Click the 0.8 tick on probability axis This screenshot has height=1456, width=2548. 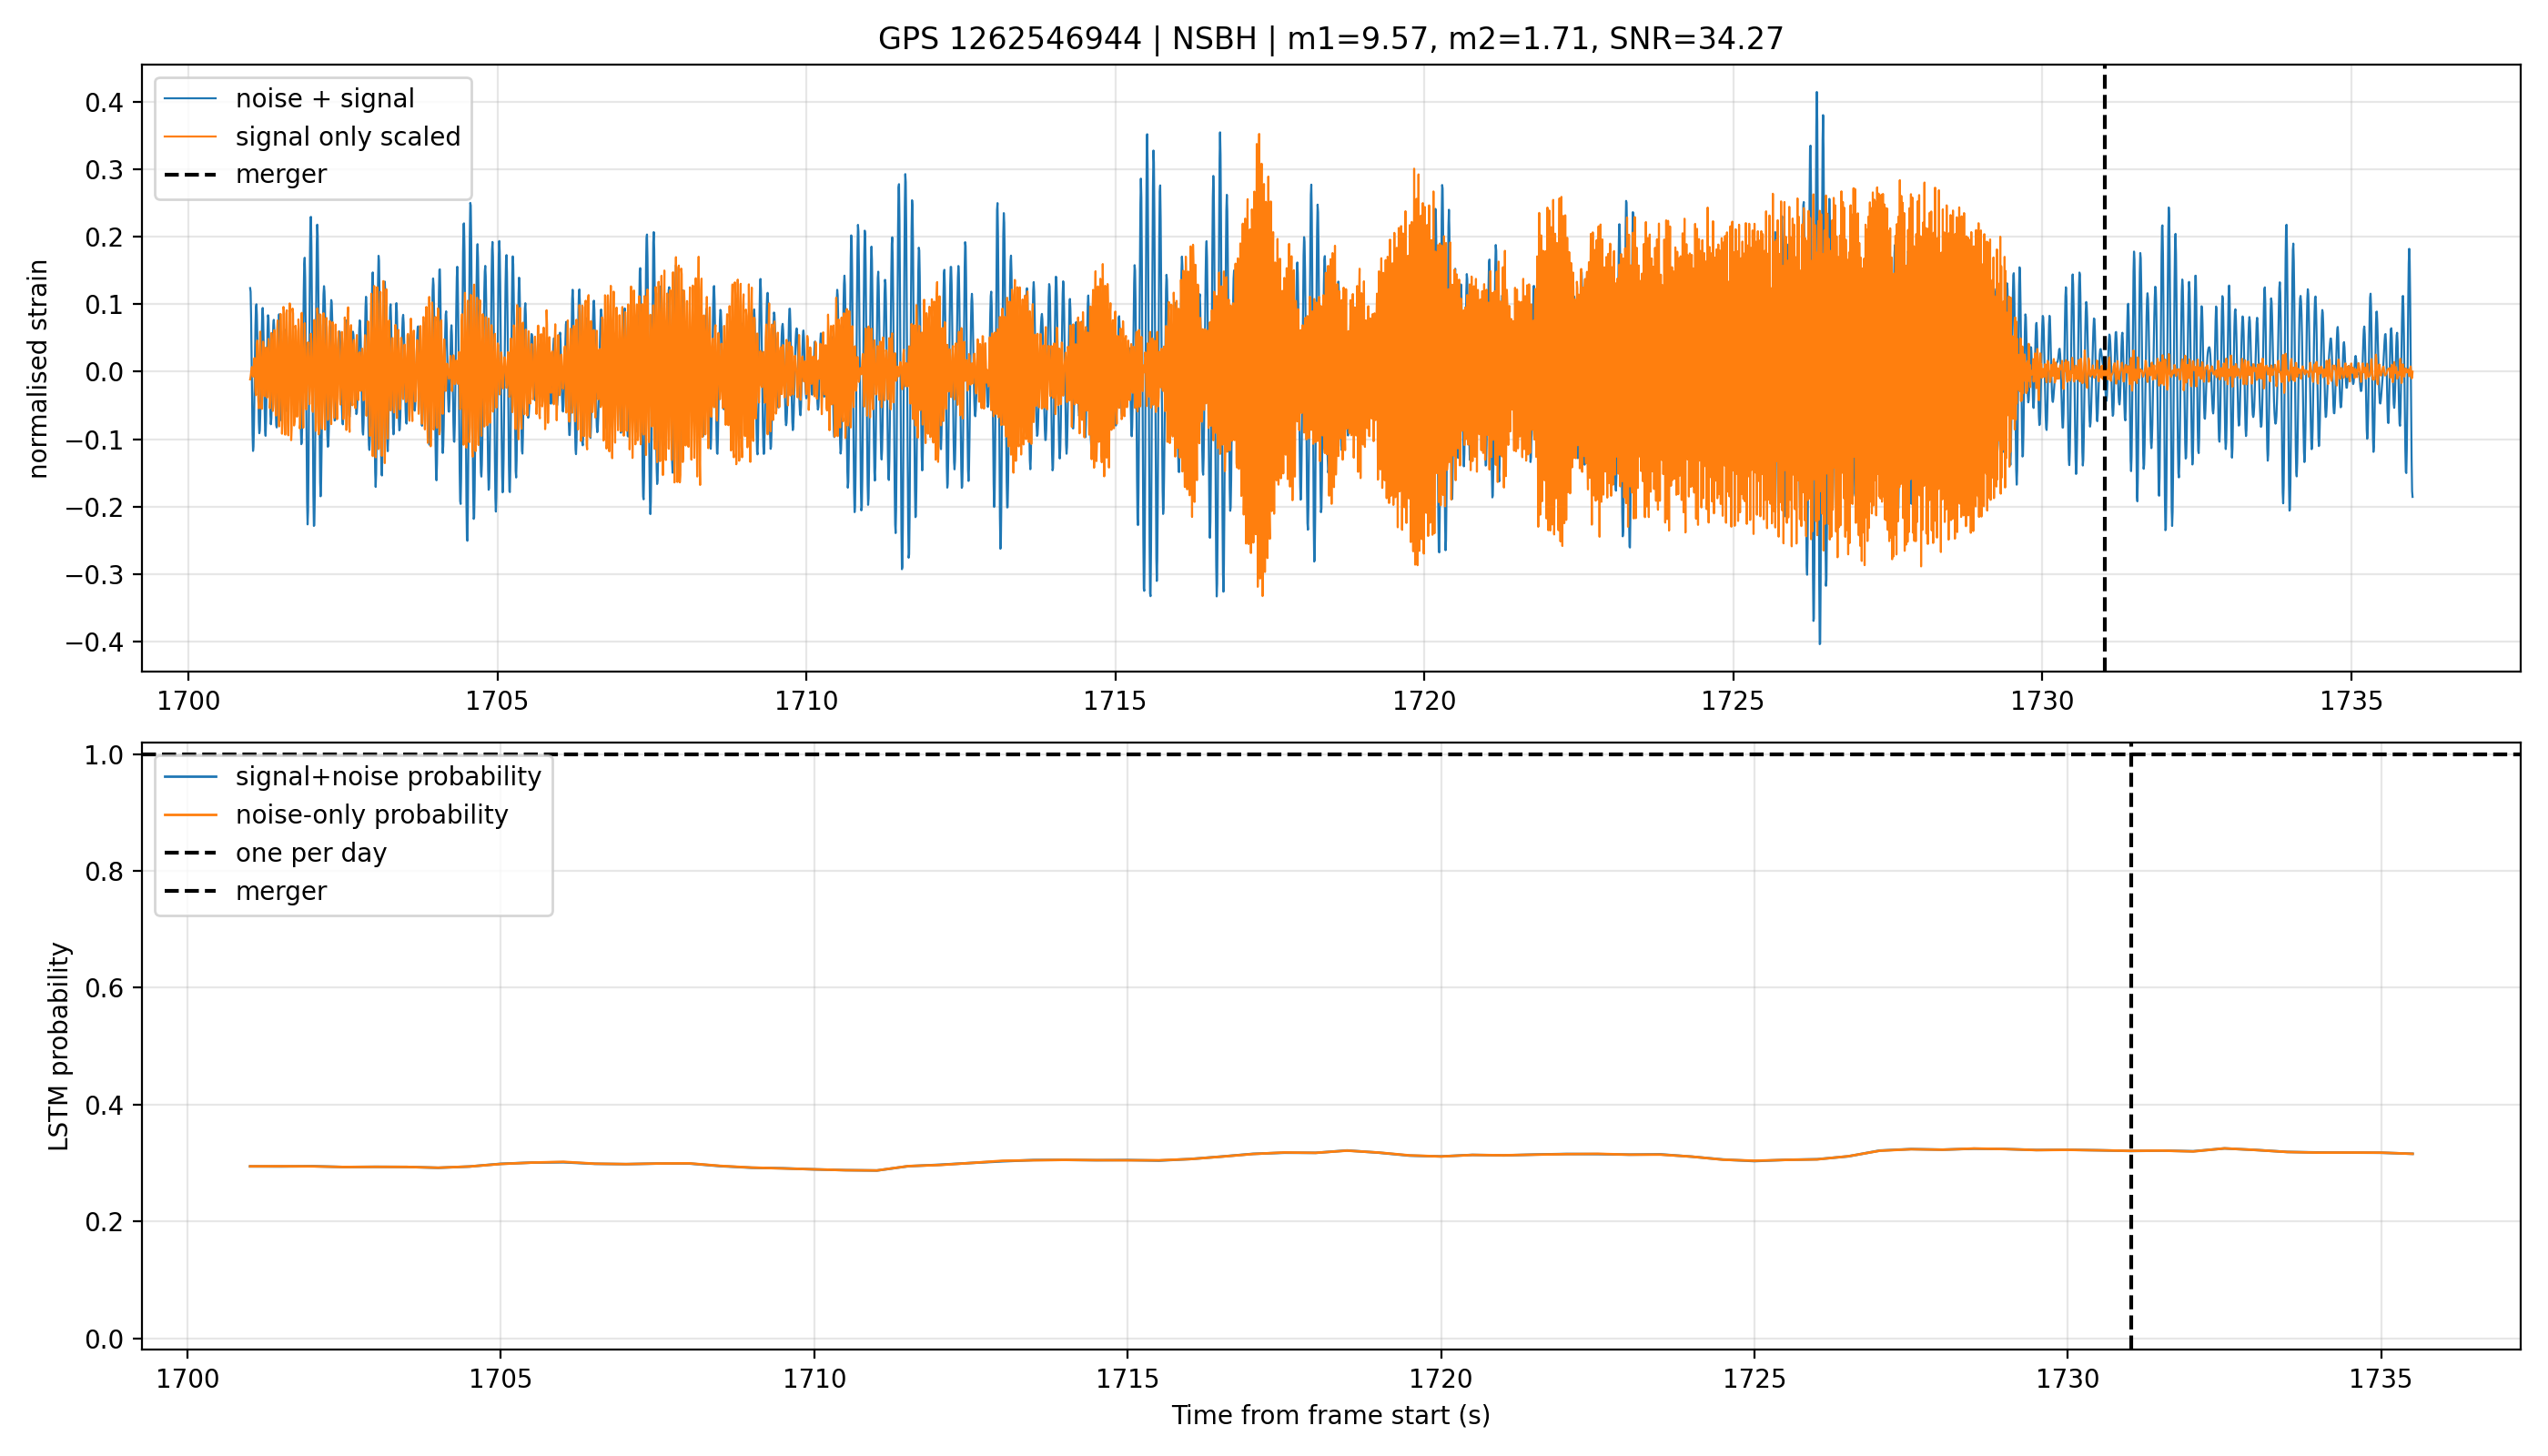(104, 872)
